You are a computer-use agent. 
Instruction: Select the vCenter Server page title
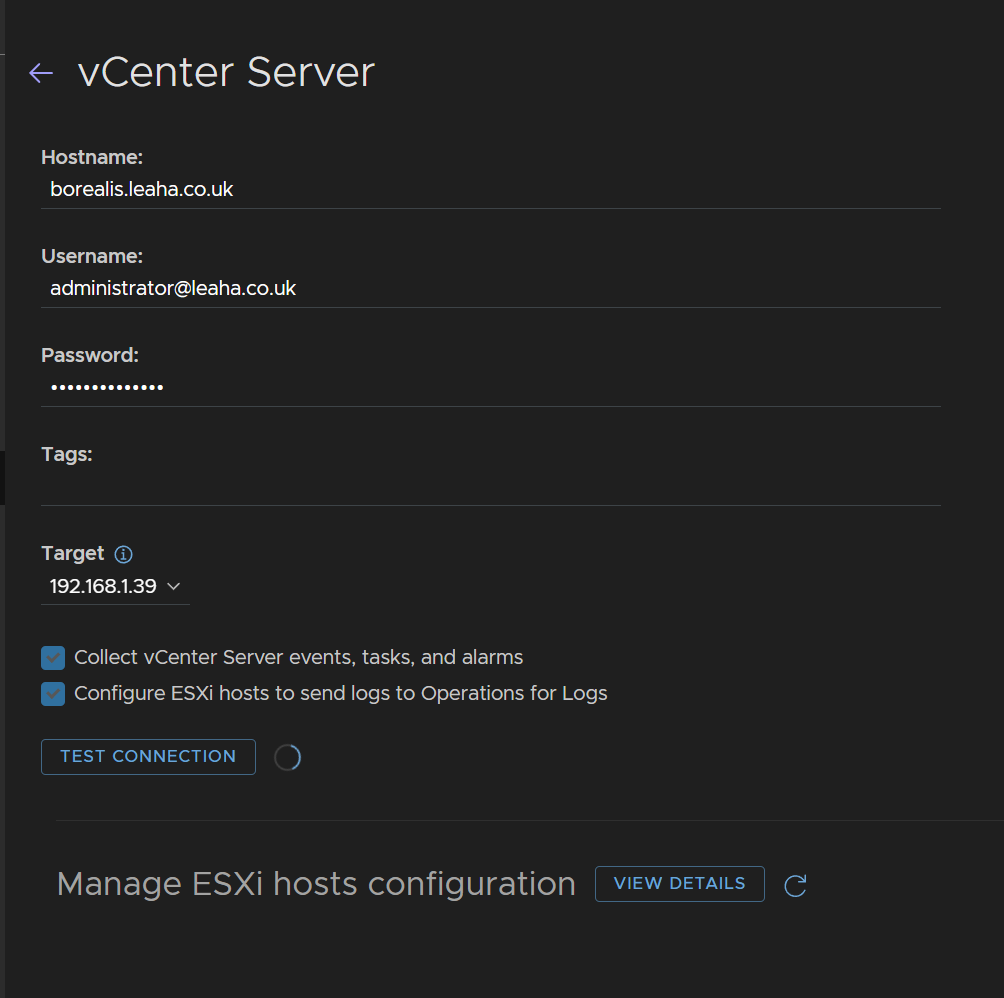[226, 72]
